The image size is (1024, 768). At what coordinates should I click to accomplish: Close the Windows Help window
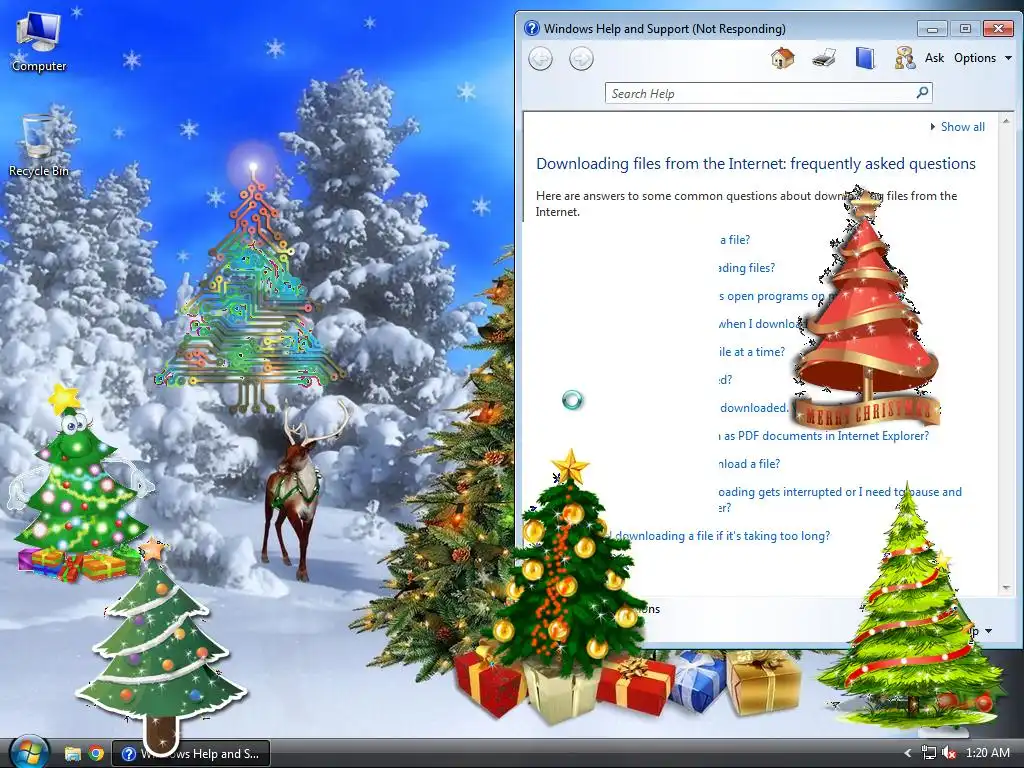click(x=998, y=29)
